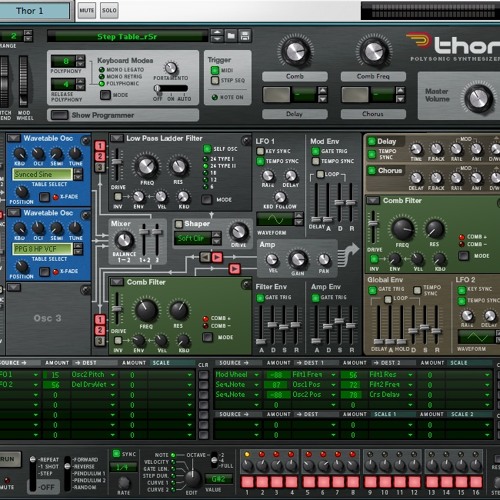Adjust the Master Volume knob
Image resolution: width=500 pixels, height=500 pixels.
[x=479, y=99]
